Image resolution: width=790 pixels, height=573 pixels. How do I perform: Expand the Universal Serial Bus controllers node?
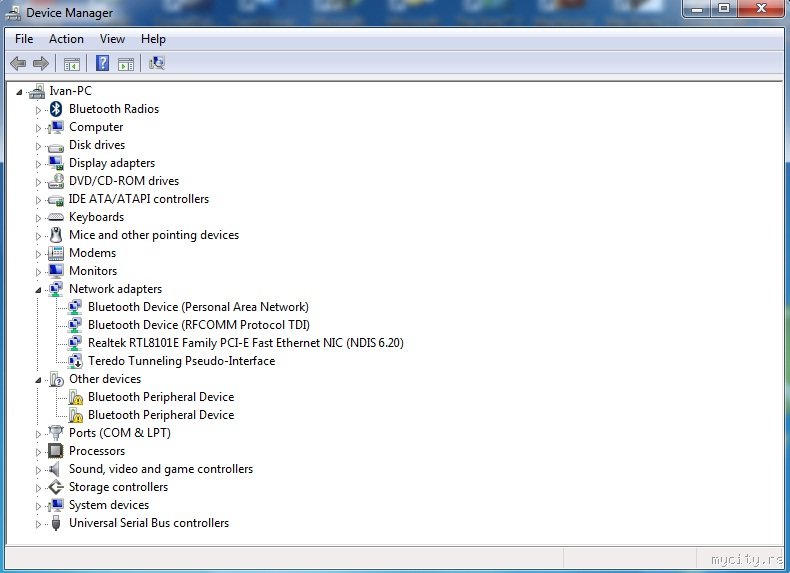(x=38, y=524)
